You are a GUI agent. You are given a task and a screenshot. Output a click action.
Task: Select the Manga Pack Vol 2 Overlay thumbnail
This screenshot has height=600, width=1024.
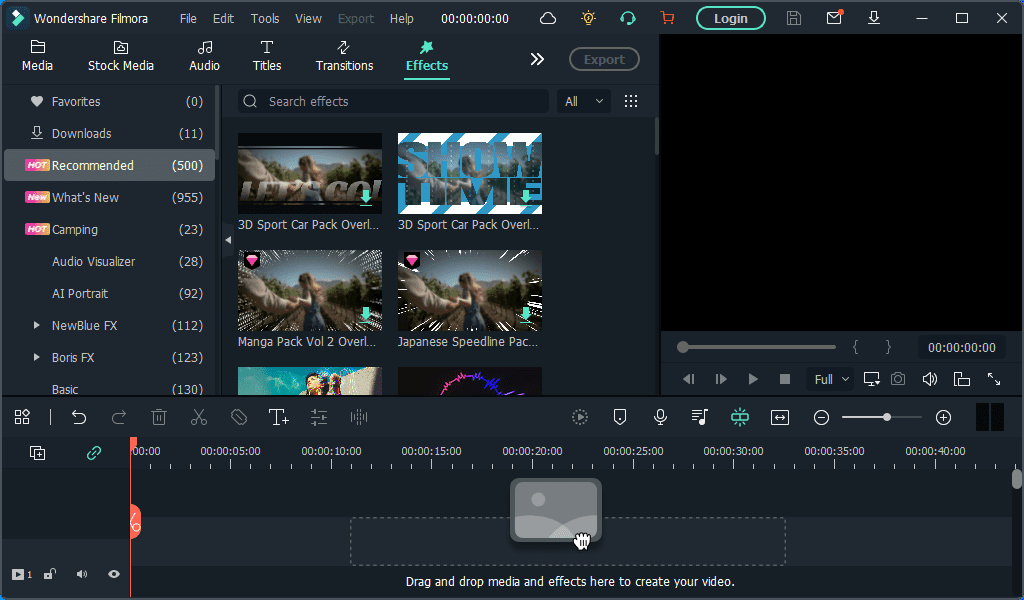pos(310,291)
